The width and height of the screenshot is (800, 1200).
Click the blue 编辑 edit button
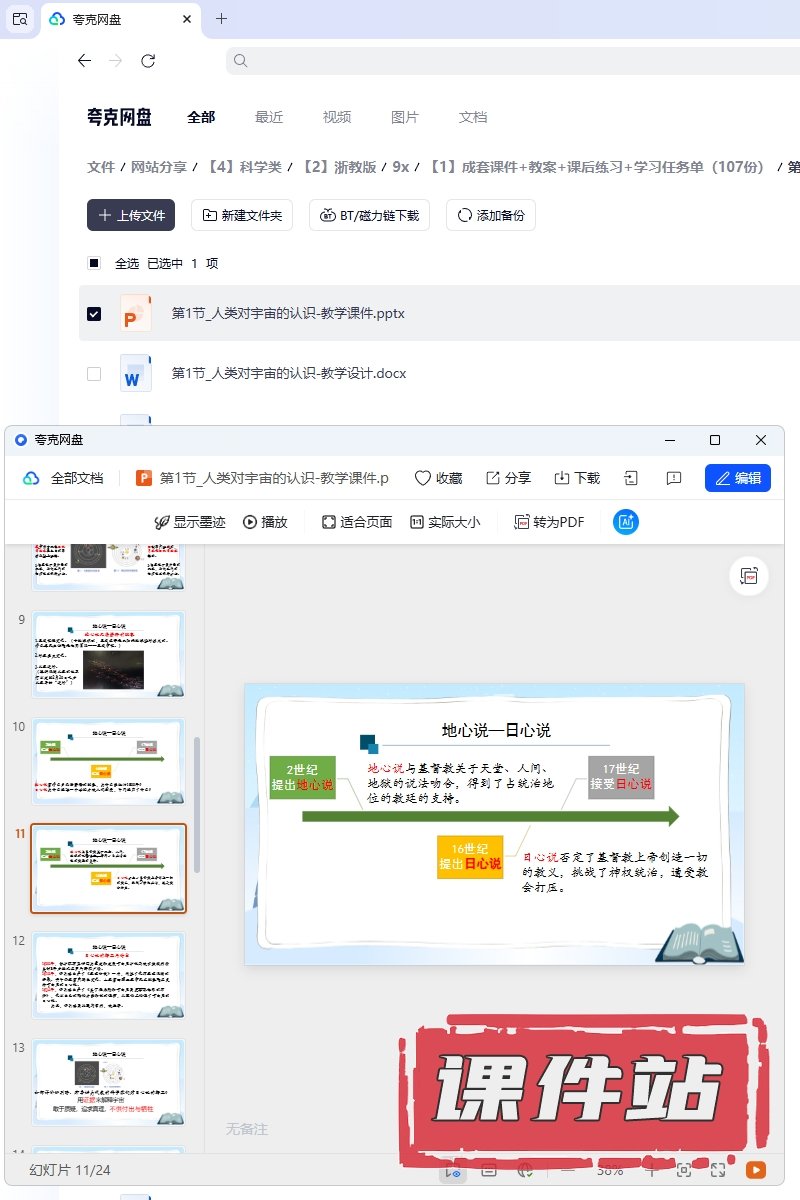point(737,478)
